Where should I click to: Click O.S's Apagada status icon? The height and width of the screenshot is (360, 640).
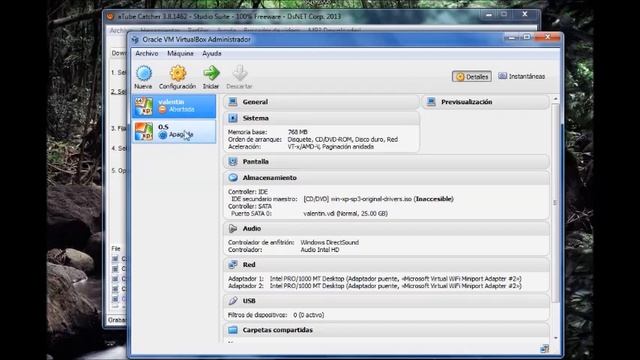[162, 135]
